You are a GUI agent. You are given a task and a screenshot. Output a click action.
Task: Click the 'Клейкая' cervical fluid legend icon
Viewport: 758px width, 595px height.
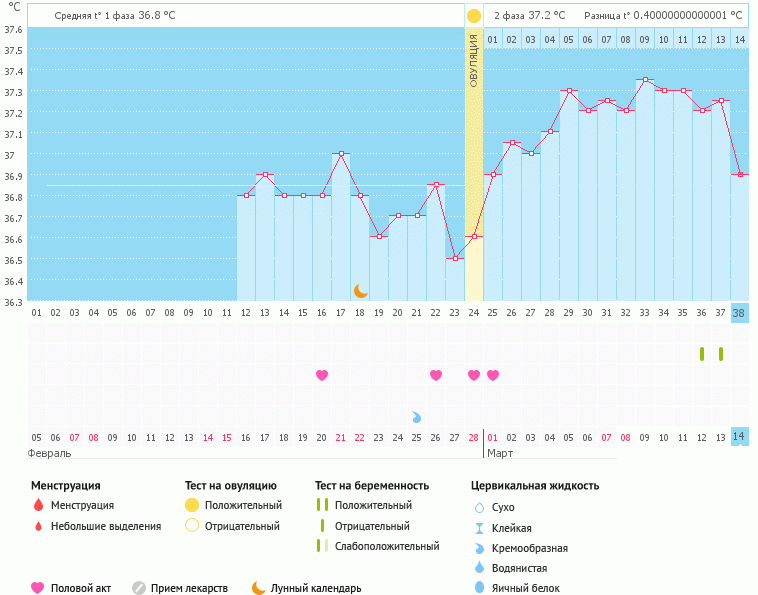pos(479,527)
